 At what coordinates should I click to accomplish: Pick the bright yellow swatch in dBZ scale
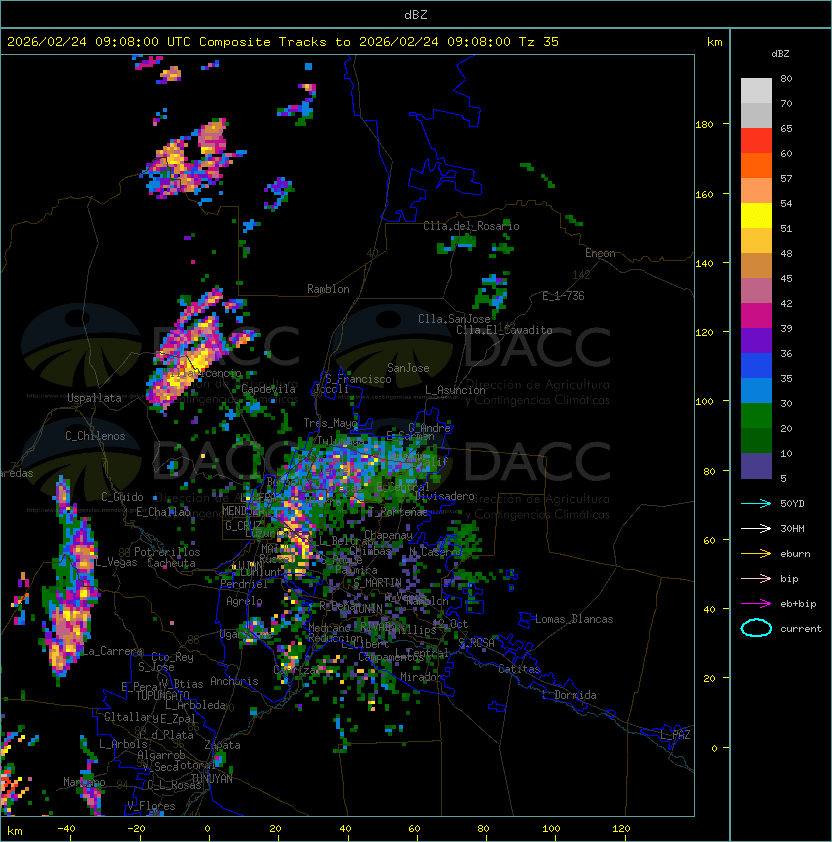tap(756, 216)
